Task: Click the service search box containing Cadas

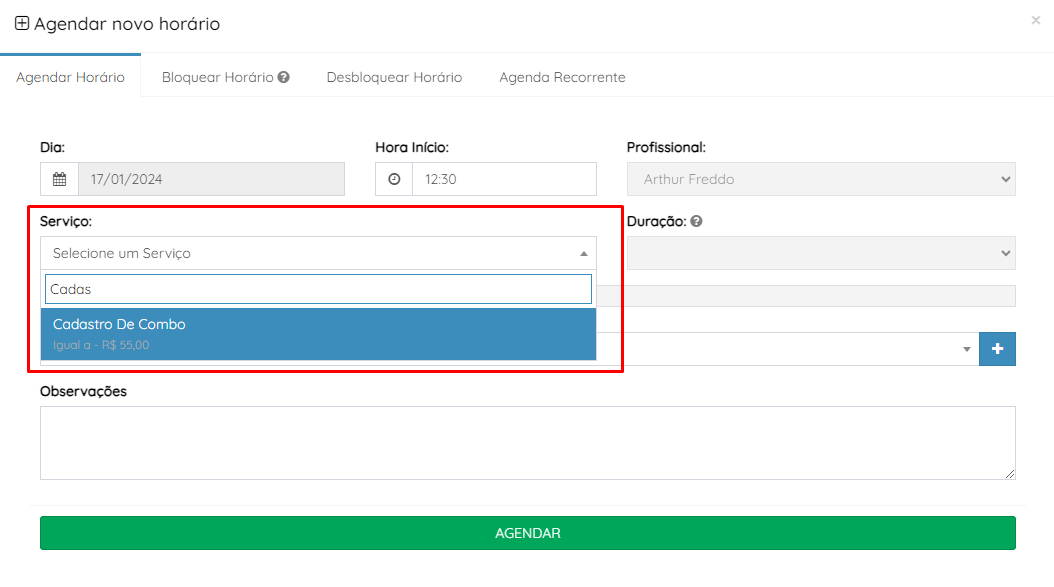Action: pyautogui.click(x=318, y=289)
